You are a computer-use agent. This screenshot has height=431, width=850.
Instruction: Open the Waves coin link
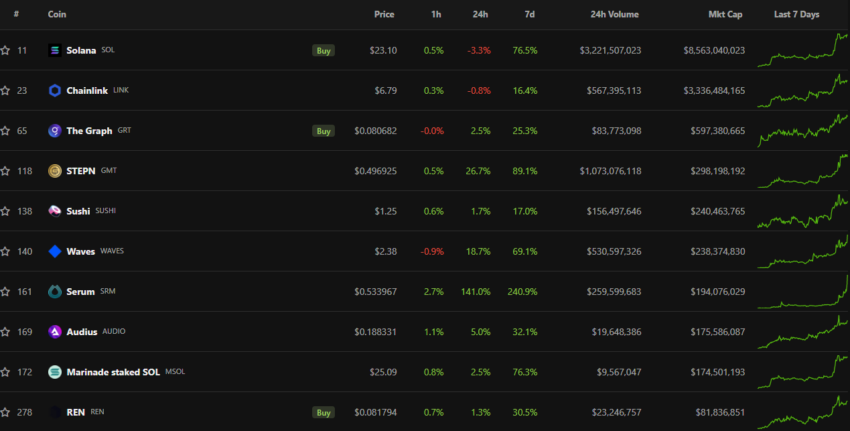[x=81, y=252]
